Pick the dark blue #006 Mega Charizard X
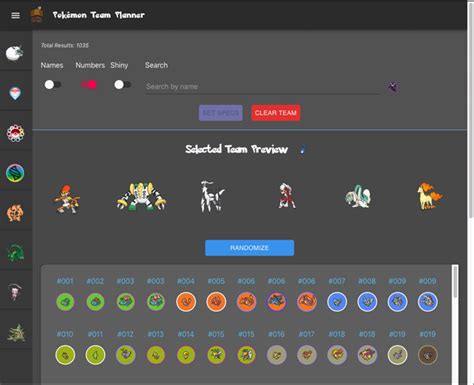The image size is (474, 385). coord(276,302)
